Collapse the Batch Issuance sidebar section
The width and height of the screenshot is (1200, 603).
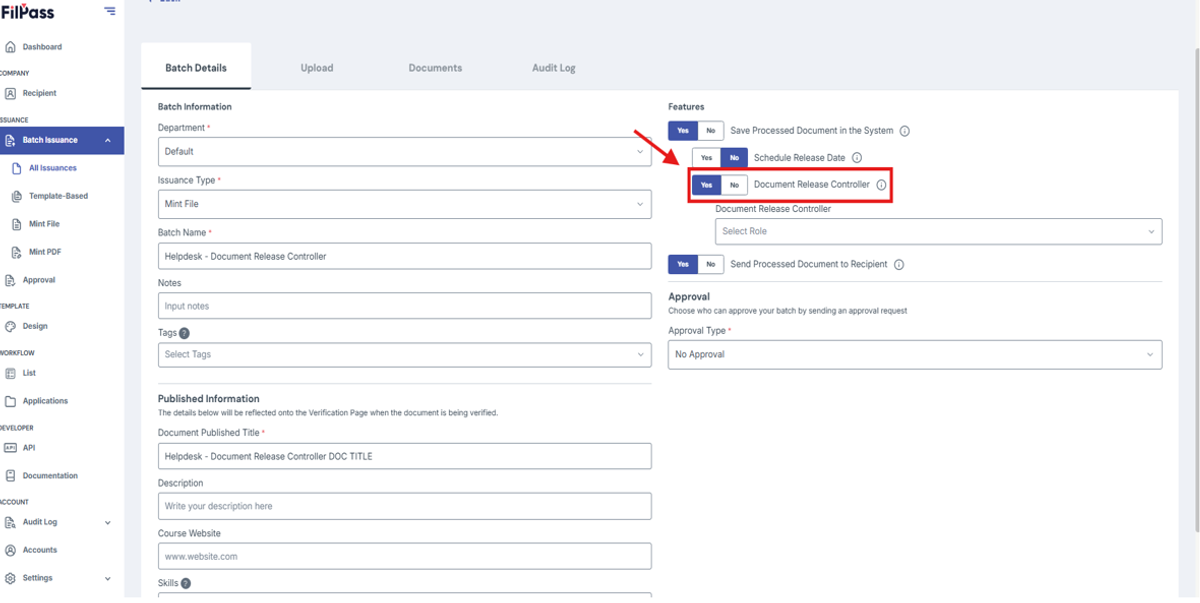(108, 140)
